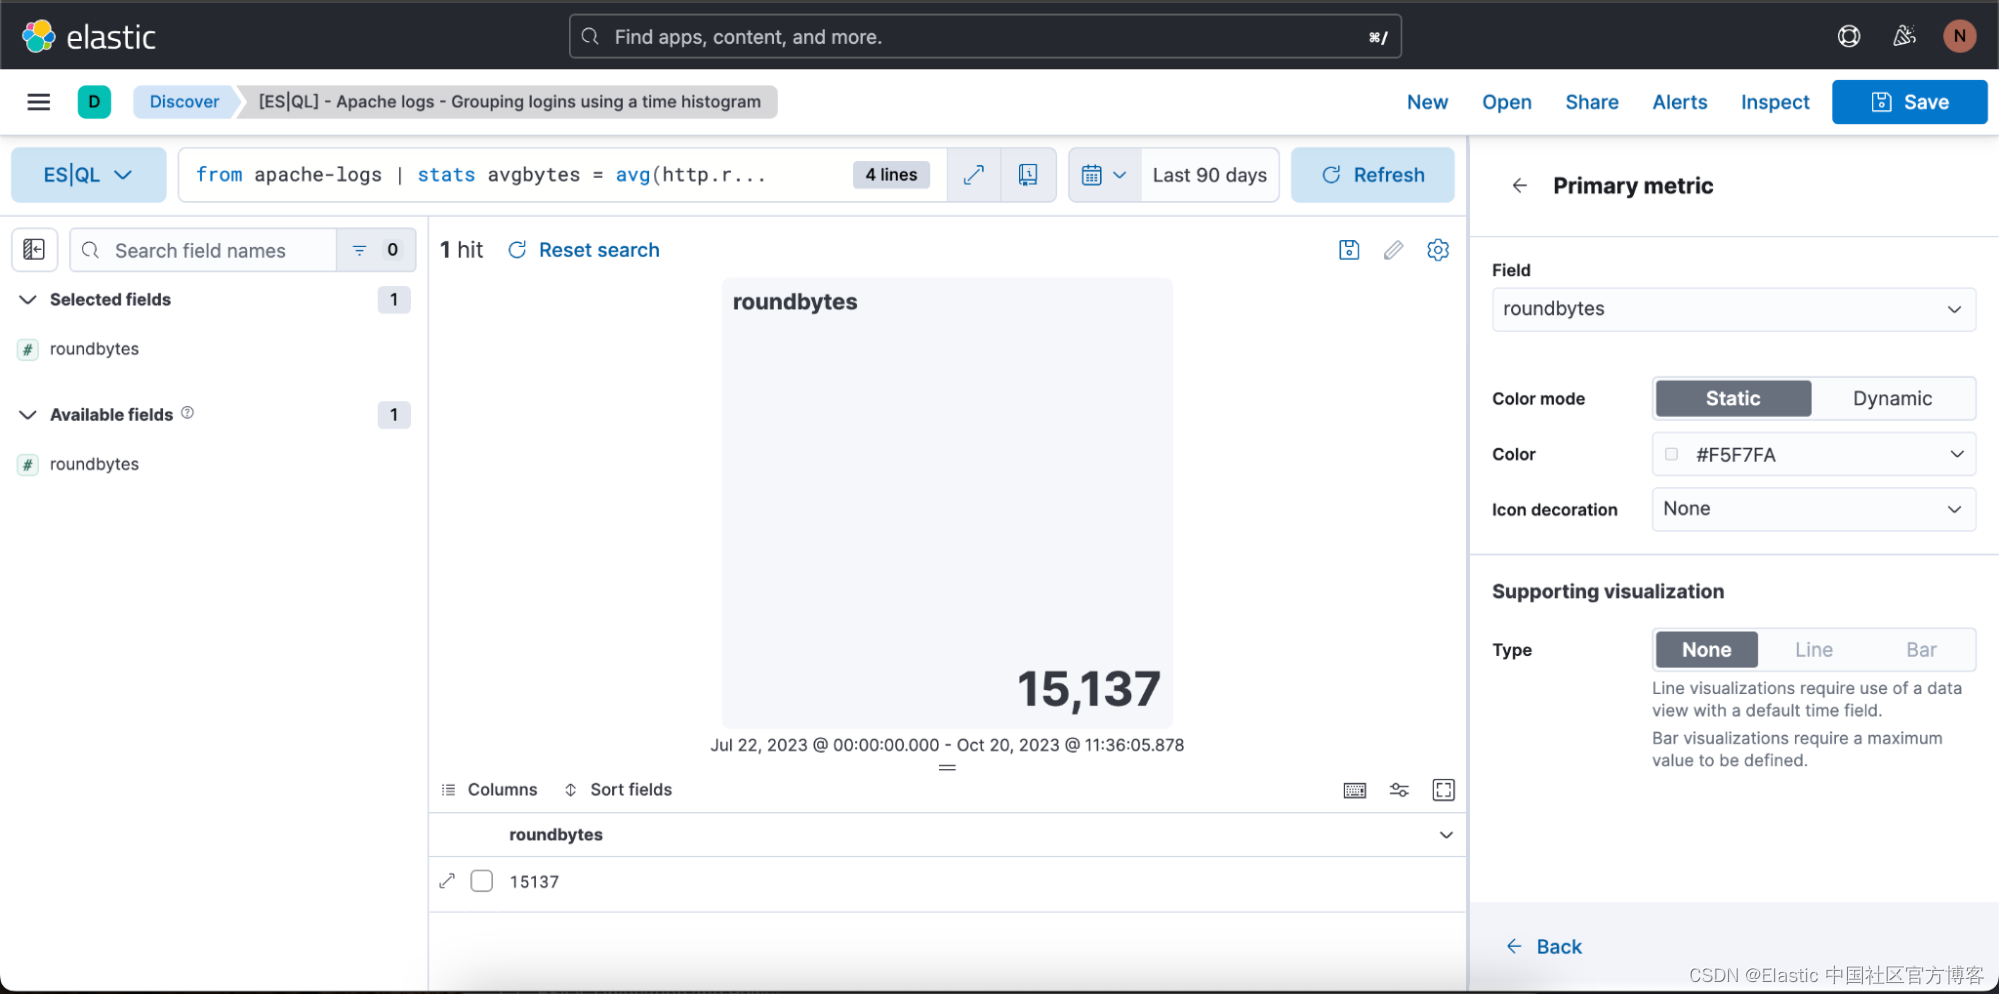Viewport: 1999px width, 994px height.
Task: Select roundbytes under Available fields
Action: pyautogui.click(x=94, y=464)
